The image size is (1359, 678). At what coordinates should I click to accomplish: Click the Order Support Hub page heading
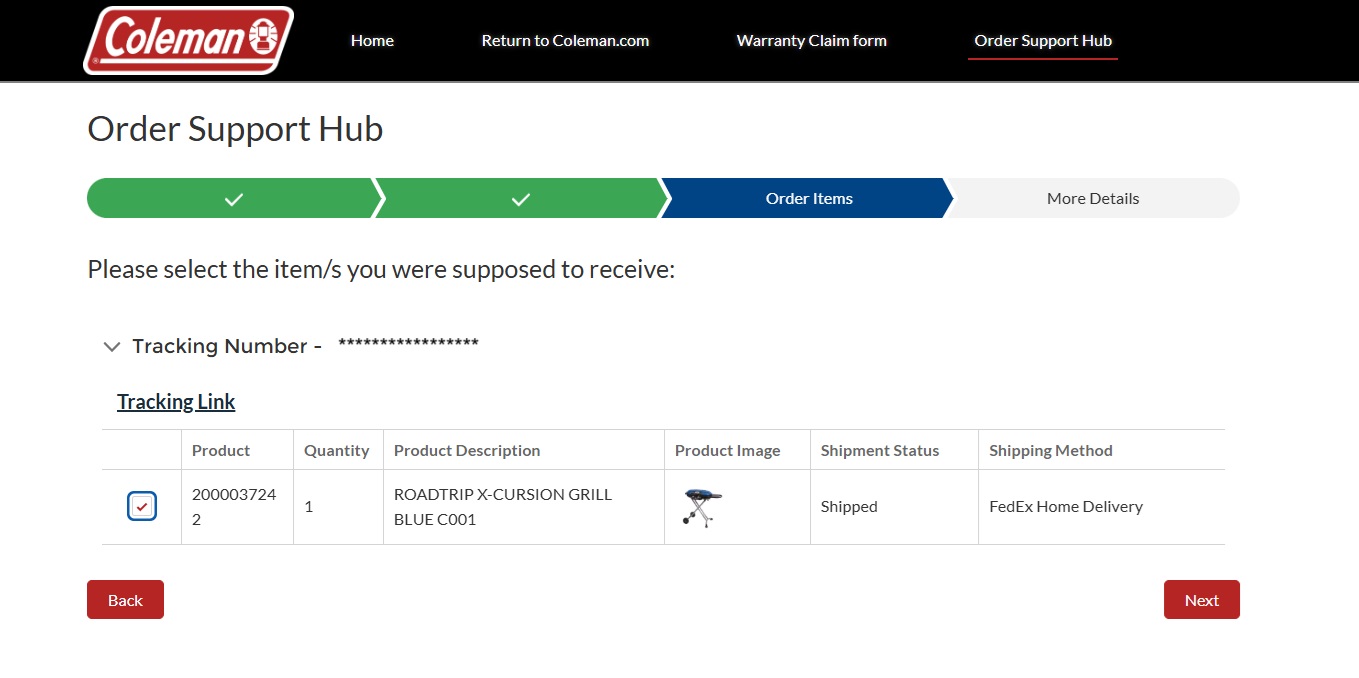235,129
